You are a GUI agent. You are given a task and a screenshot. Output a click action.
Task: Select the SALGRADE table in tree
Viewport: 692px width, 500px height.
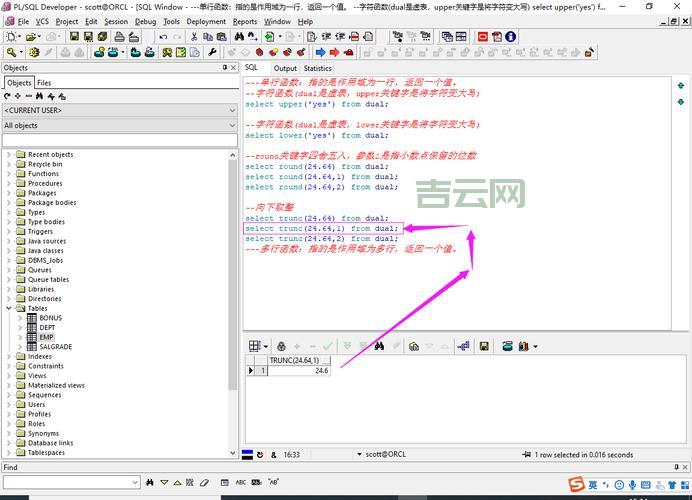point(55,346)
